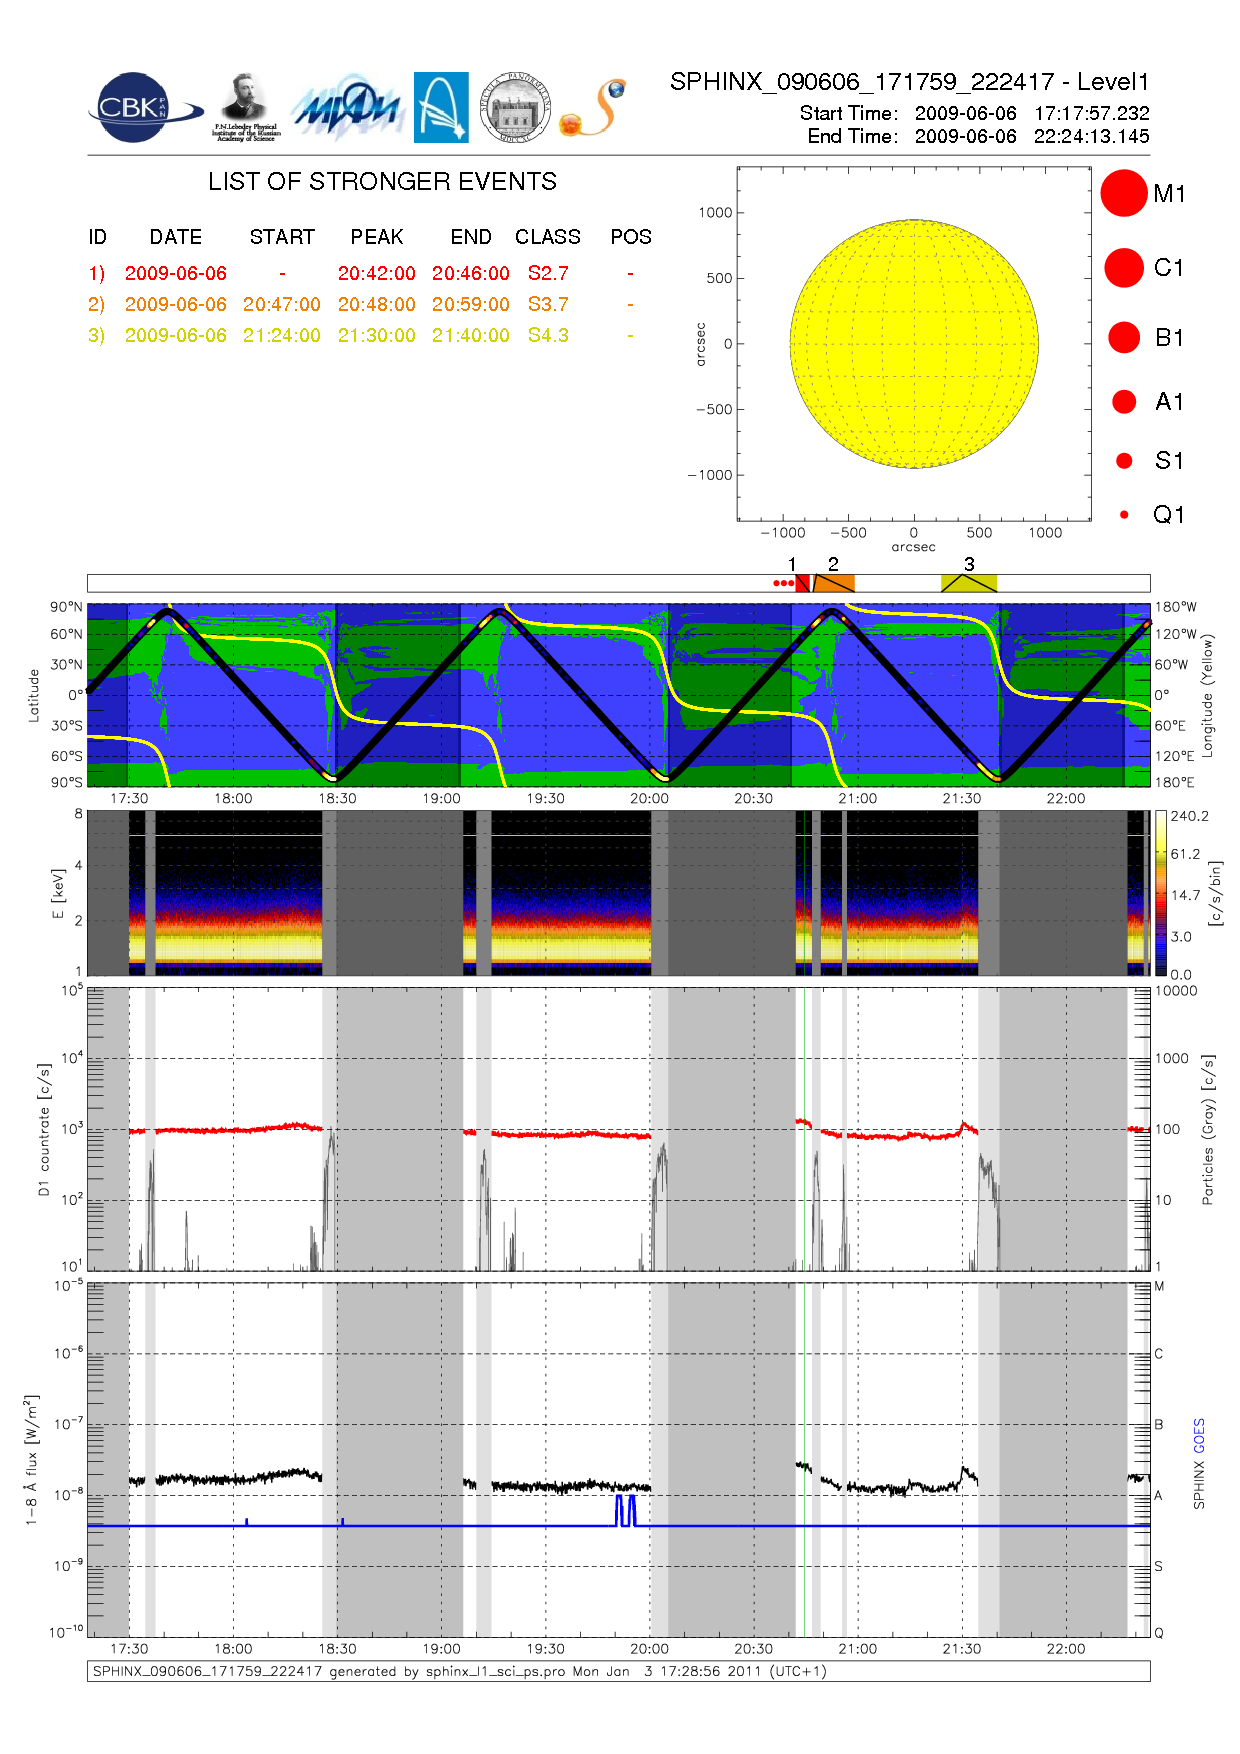Viewport: 1240px width, 1754px height.
Task: Click the CBK PAN logo
Action: (144, 108)
